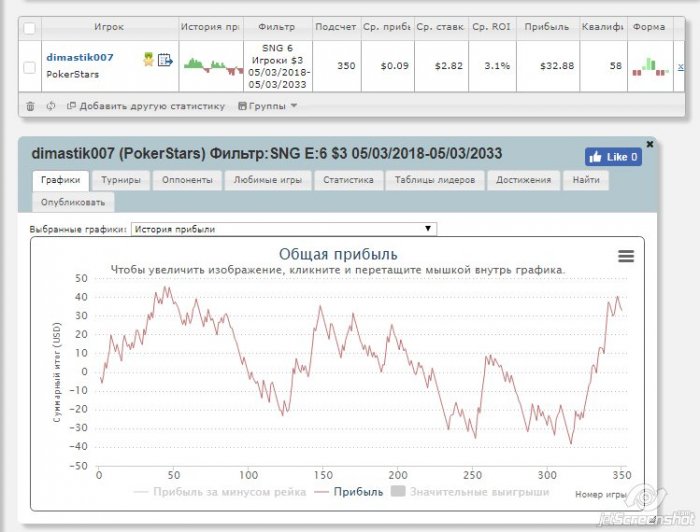This screenshot has height=532, width=700.
Task: Toggle Значительные выигрыши legend series
Action: point(470,492)
